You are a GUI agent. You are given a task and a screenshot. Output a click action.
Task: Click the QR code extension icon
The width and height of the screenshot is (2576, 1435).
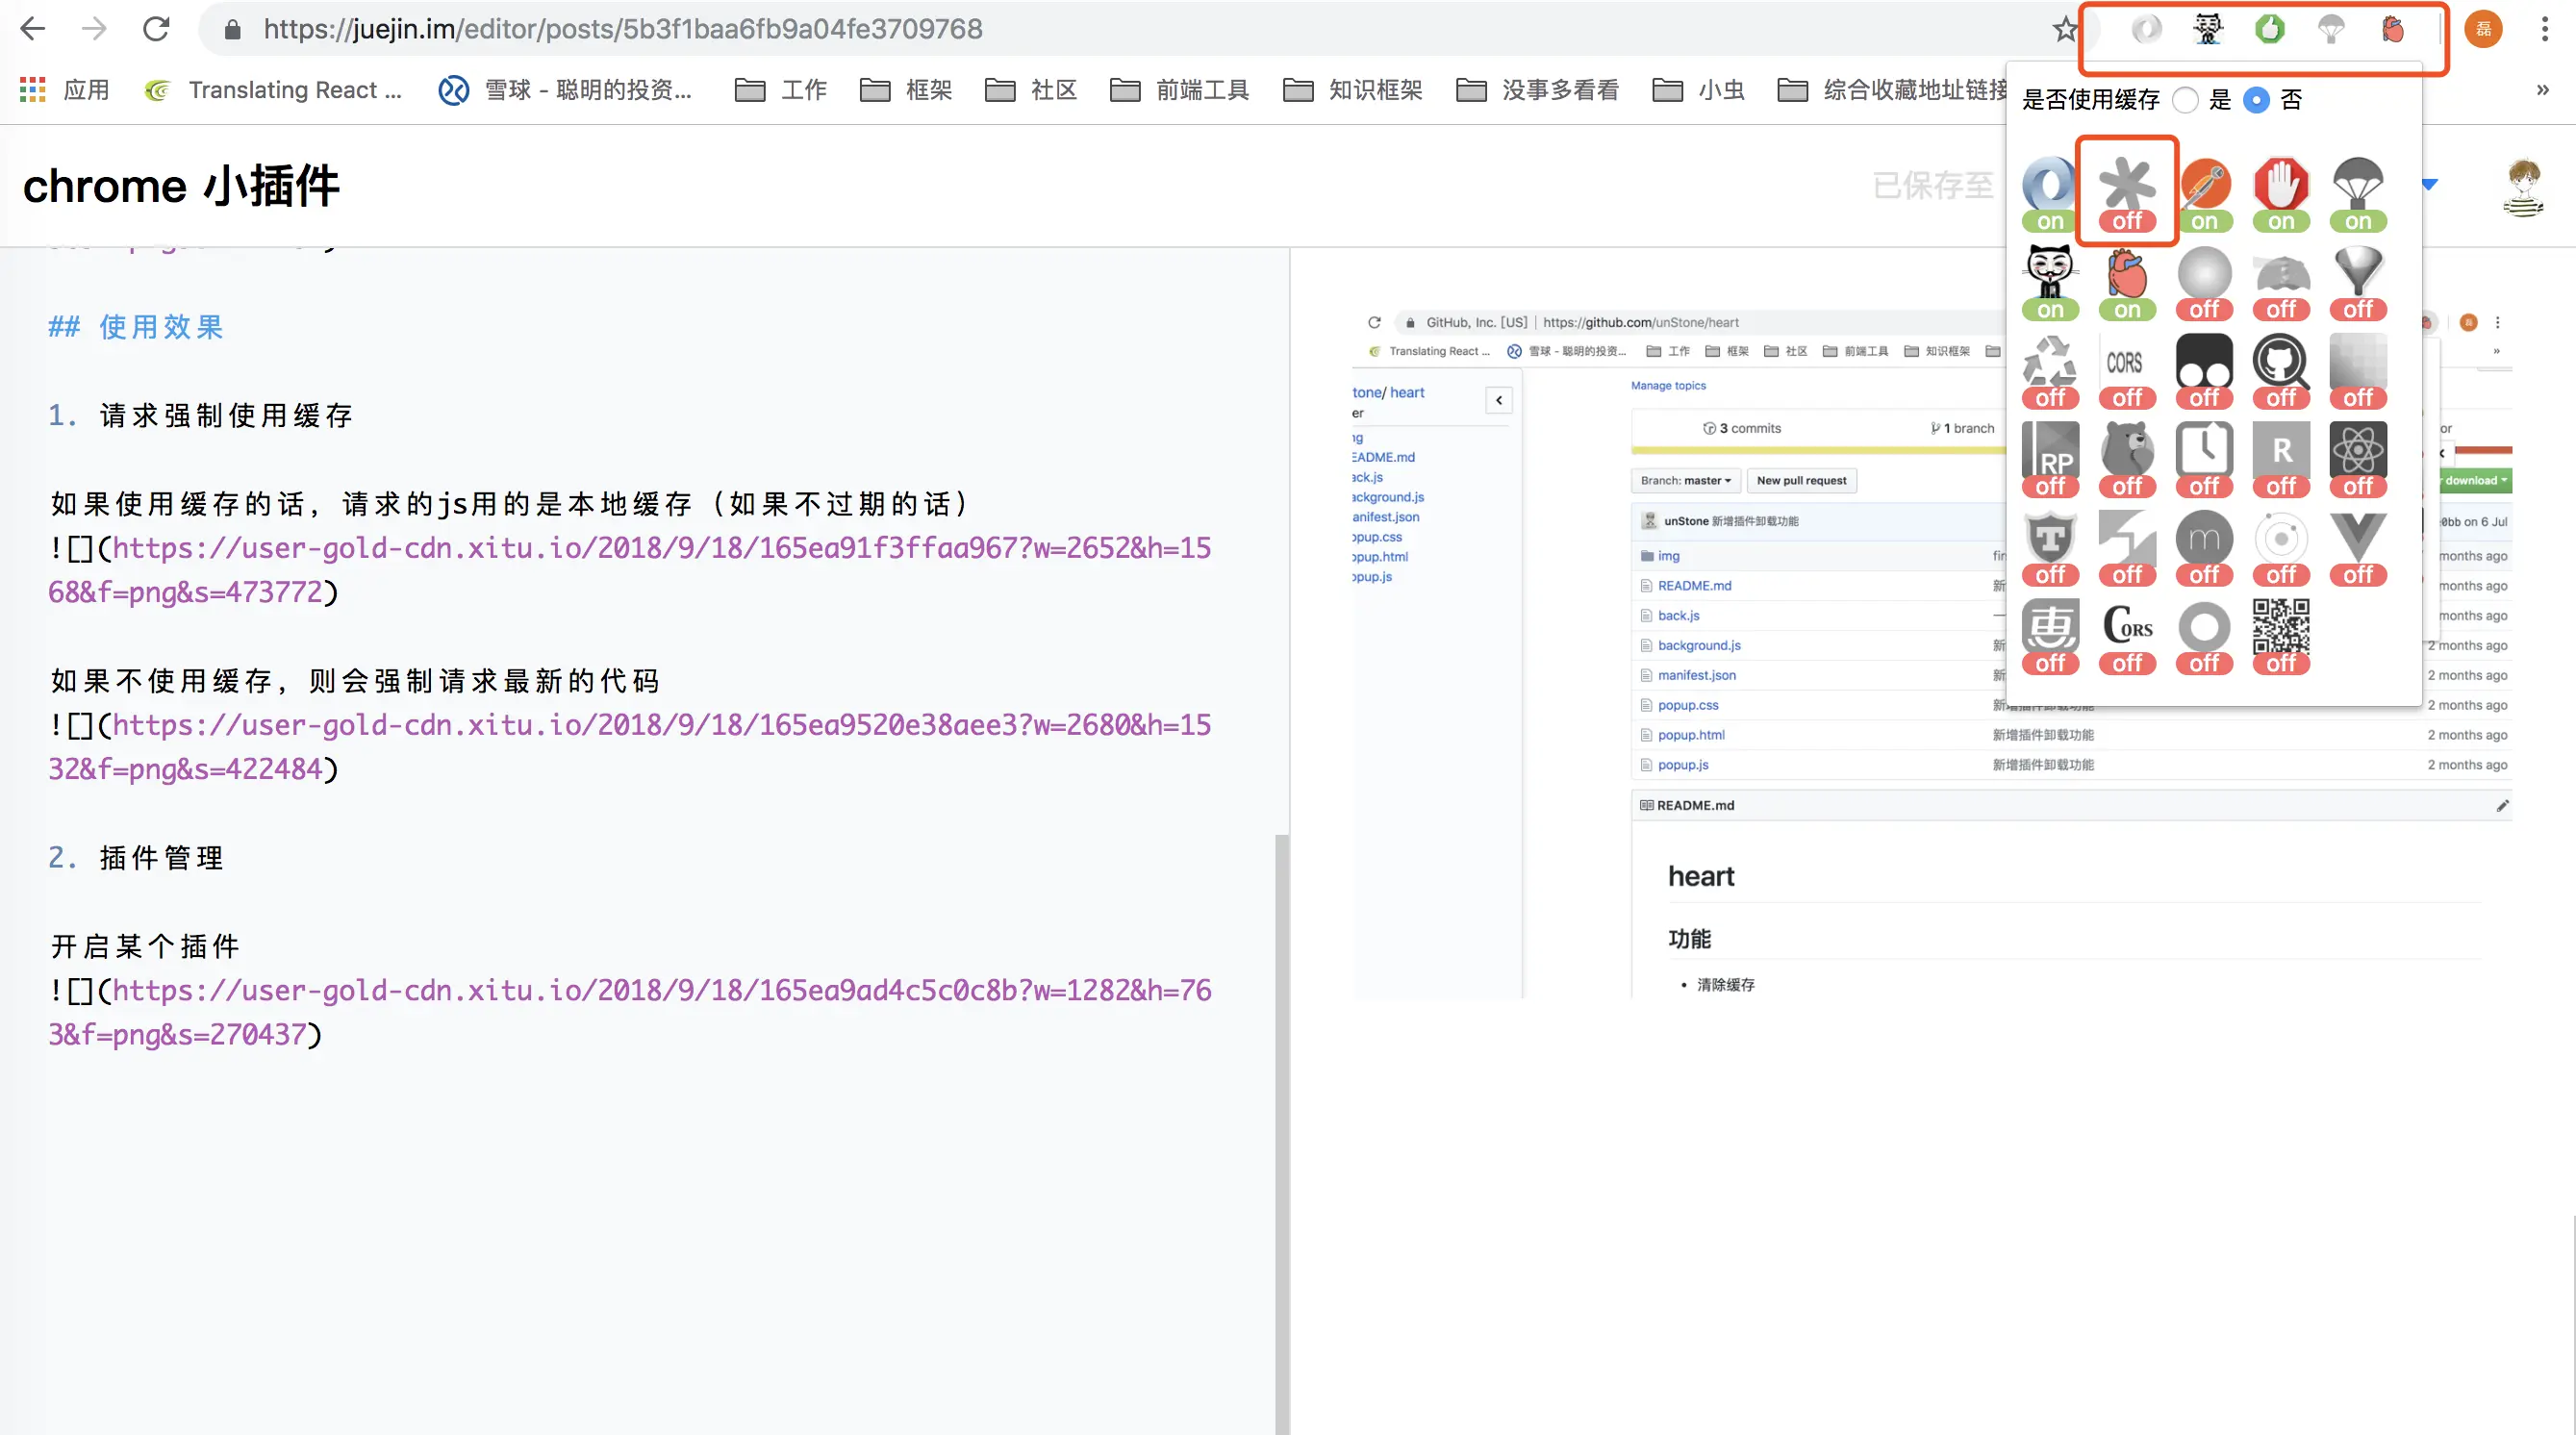pos(2280,626)
